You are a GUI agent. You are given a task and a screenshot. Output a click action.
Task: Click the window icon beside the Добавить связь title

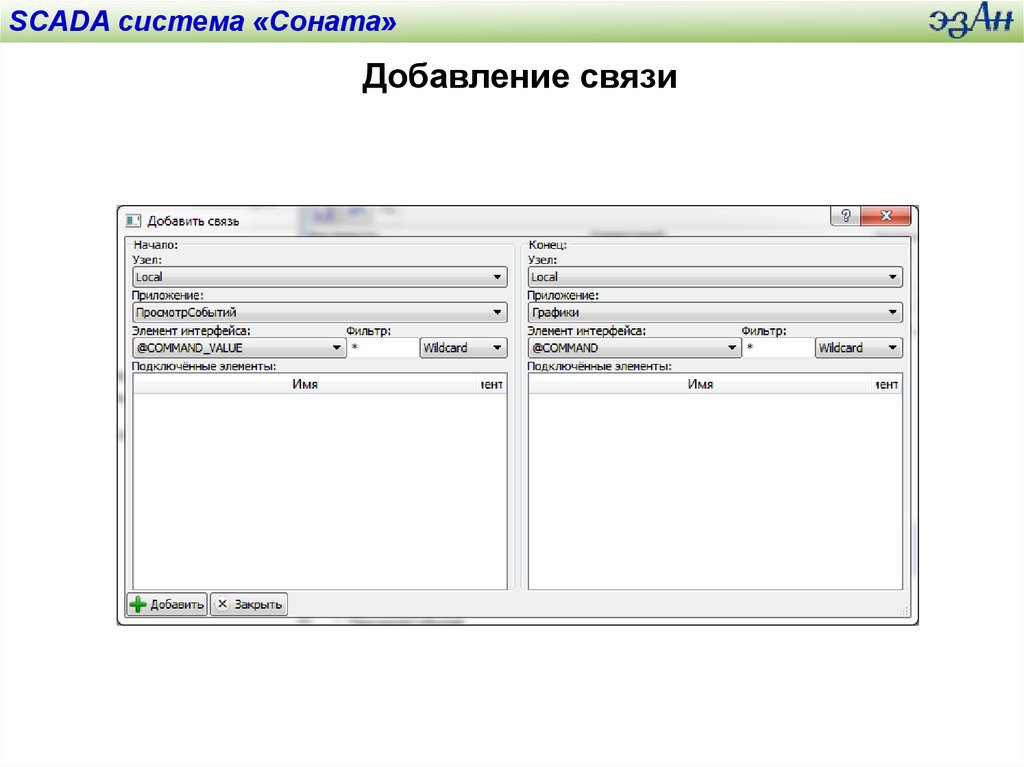click(x=133, y=220)
